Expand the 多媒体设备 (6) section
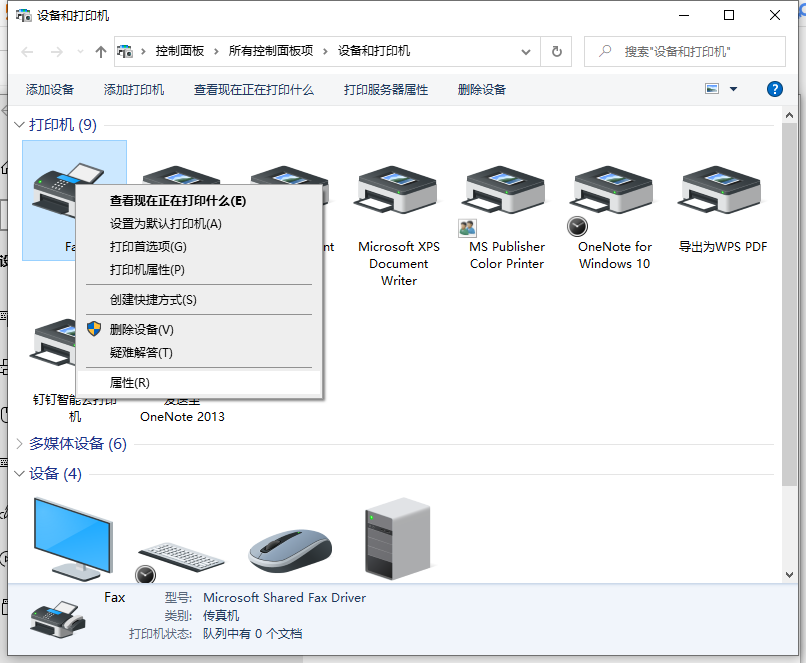Screen dimensions: 806x663 [x=19, y=443]
